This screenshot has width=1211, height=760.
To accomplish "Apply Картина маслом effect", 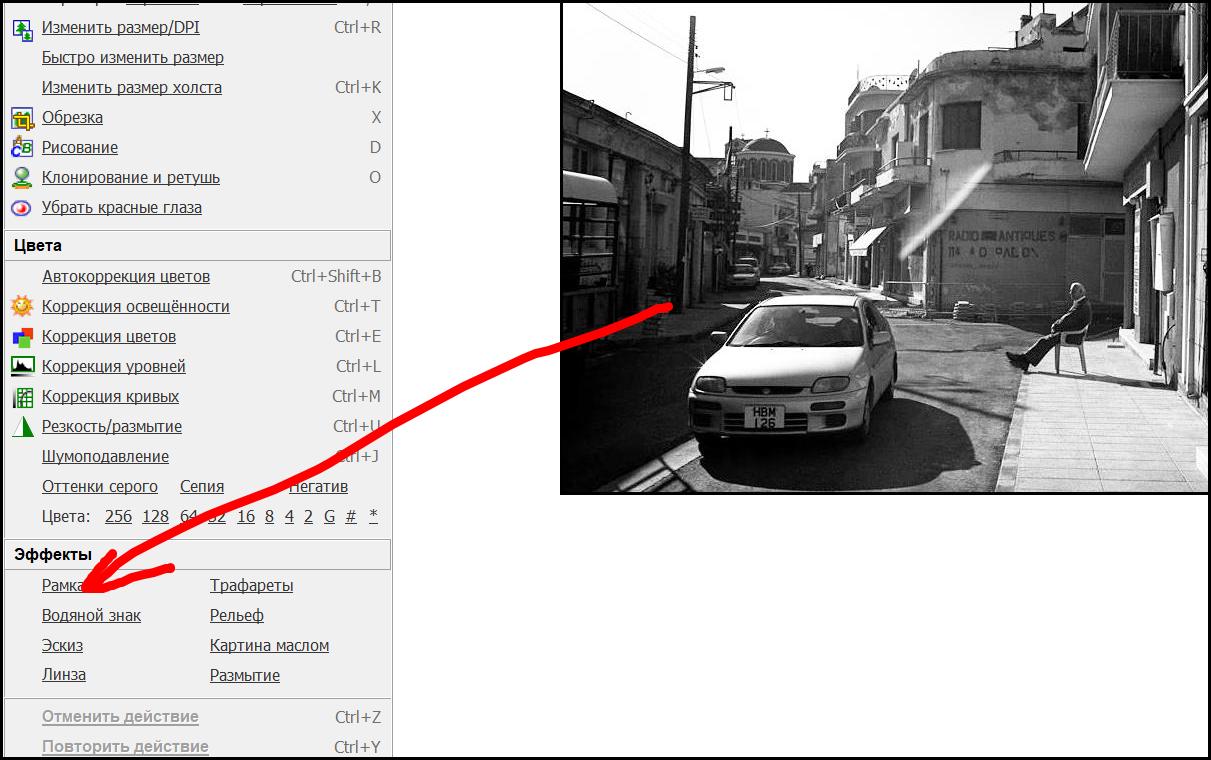I will (269, 646).
